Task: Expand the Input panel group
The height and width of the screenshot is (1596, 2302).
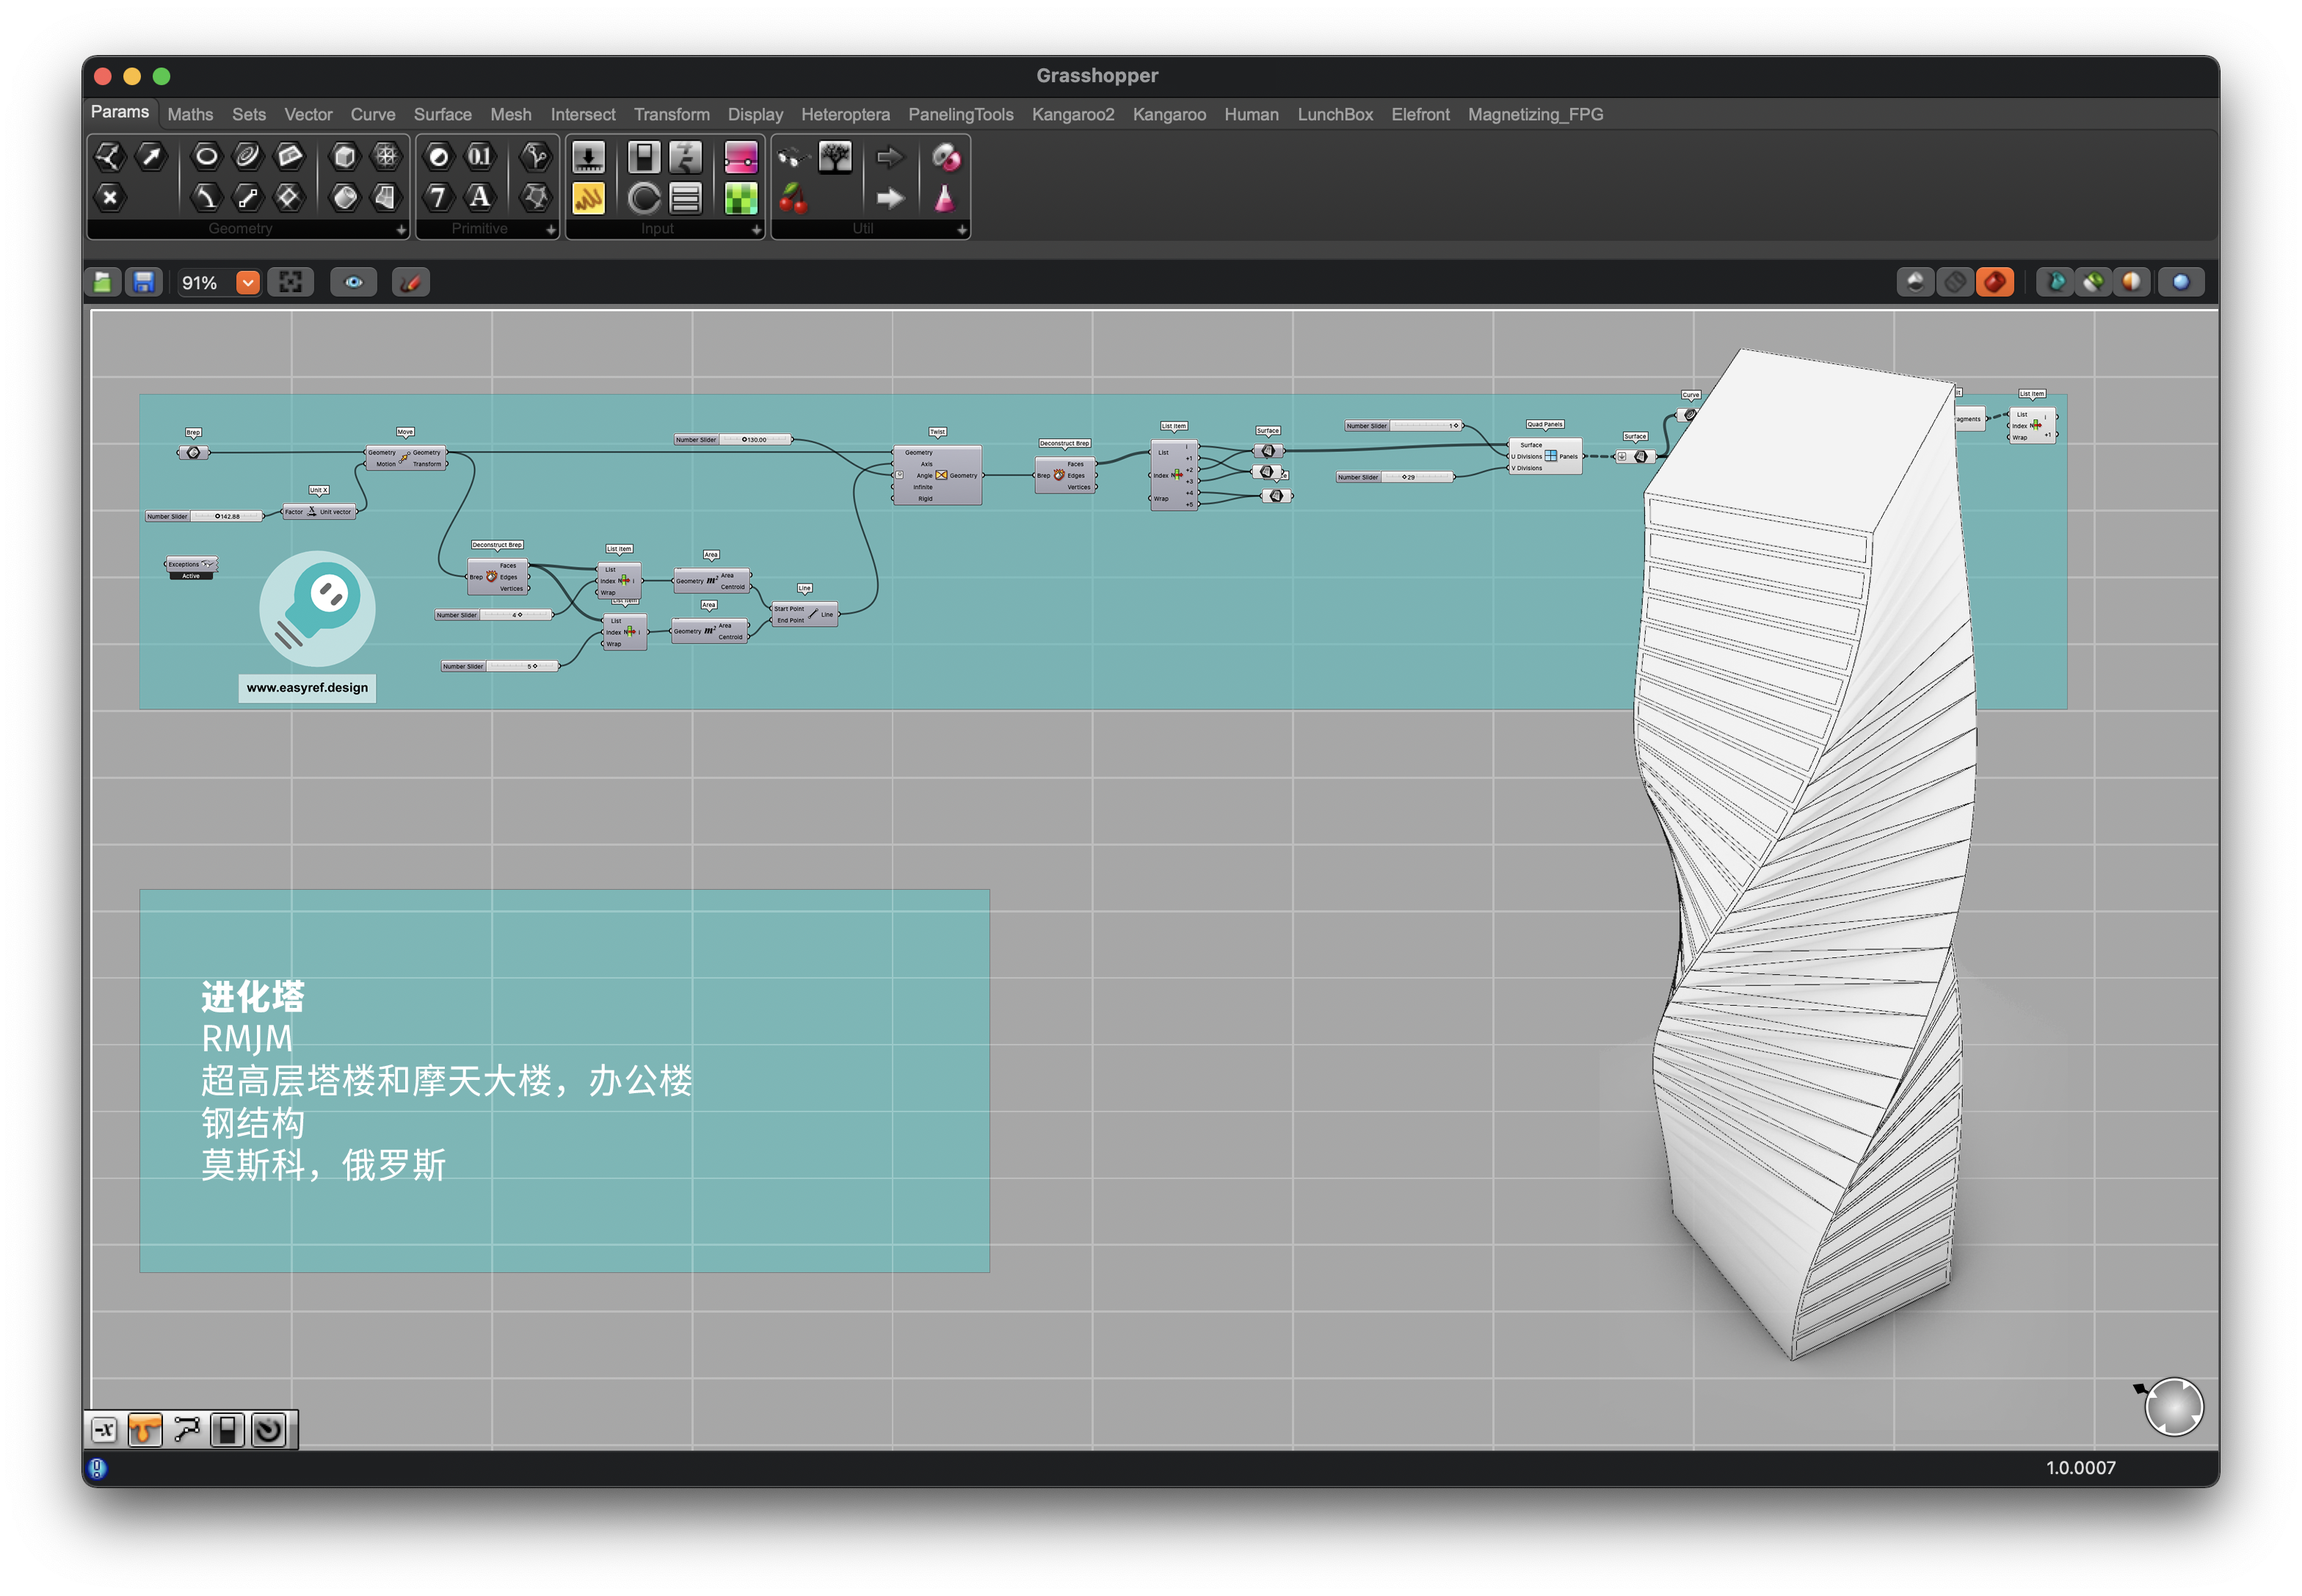Action: (x=756, y=230)
